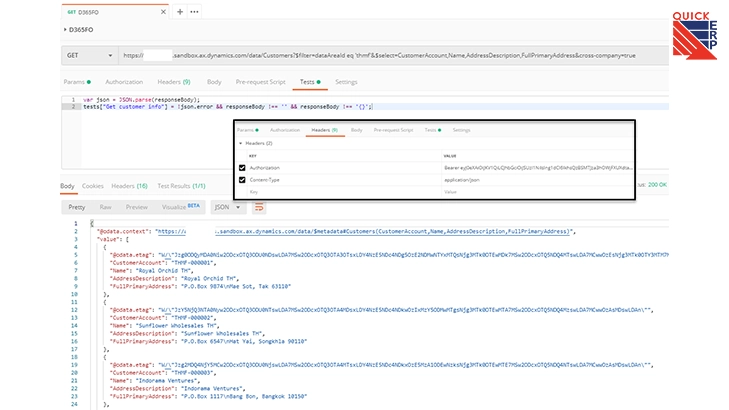Click the "Indorama Ventures" Name value
The height and width of the screenshot is (410, 729).
(168, 381)
